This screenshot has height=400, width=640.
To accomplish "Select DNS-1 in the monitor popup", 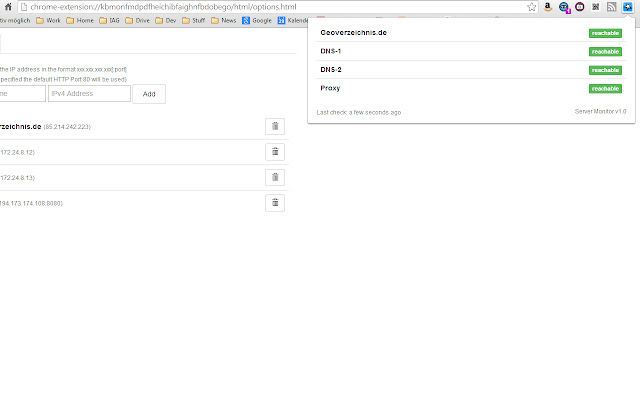I will pos(331,51).
